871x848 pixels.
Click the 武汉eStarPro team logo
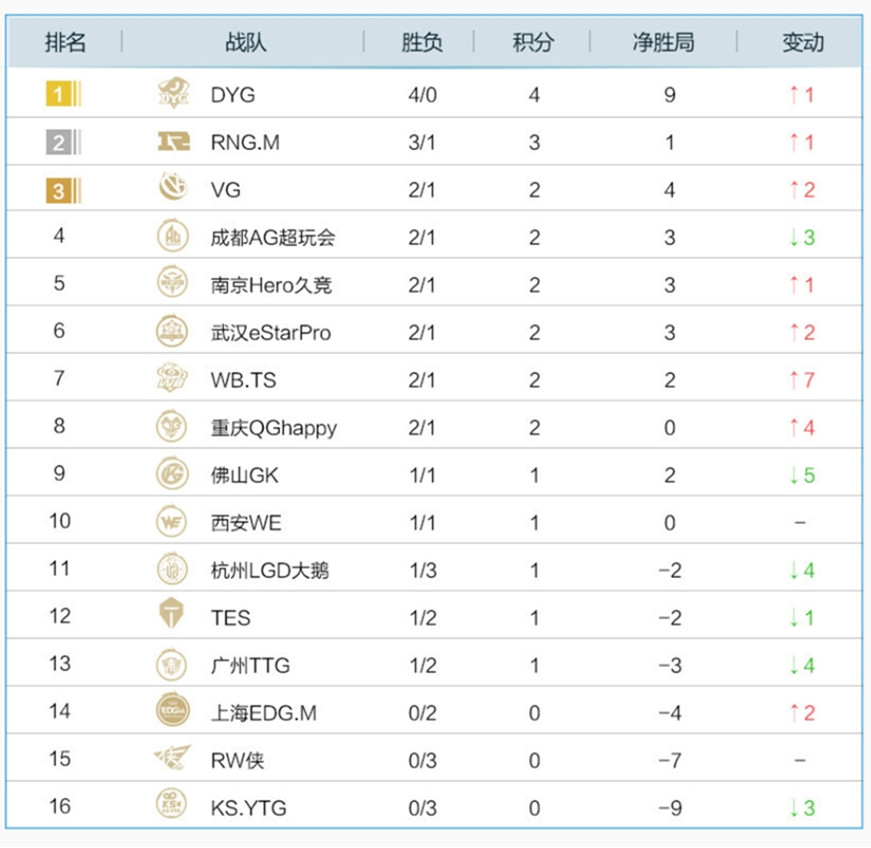(172, 331)
